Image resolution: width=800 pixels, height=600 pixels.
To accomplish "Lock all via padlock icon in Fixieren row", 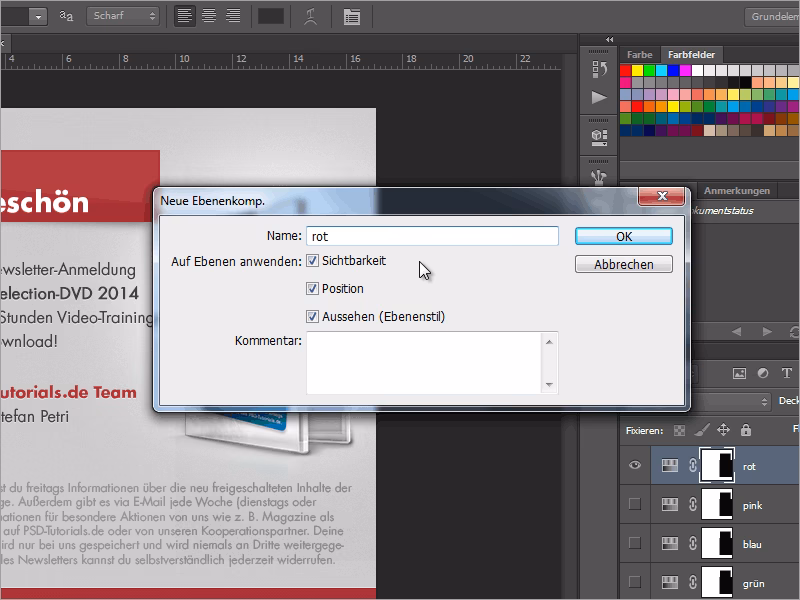I will coord(745,430).
